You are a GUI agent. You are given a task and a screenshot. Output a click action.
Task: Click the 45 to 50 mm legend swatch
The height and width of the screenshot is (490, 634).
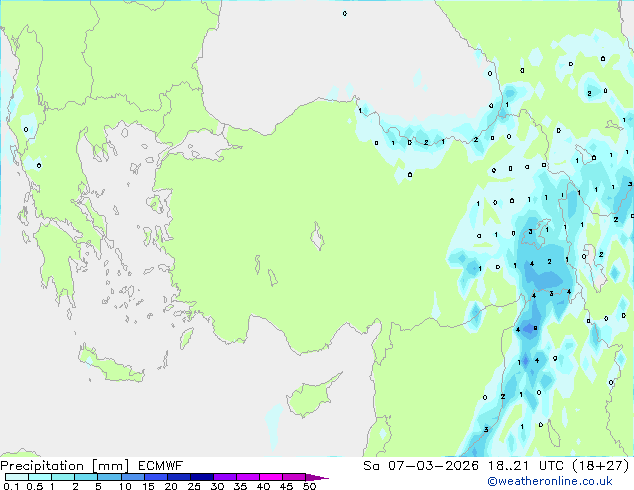(x=294, y=477)
